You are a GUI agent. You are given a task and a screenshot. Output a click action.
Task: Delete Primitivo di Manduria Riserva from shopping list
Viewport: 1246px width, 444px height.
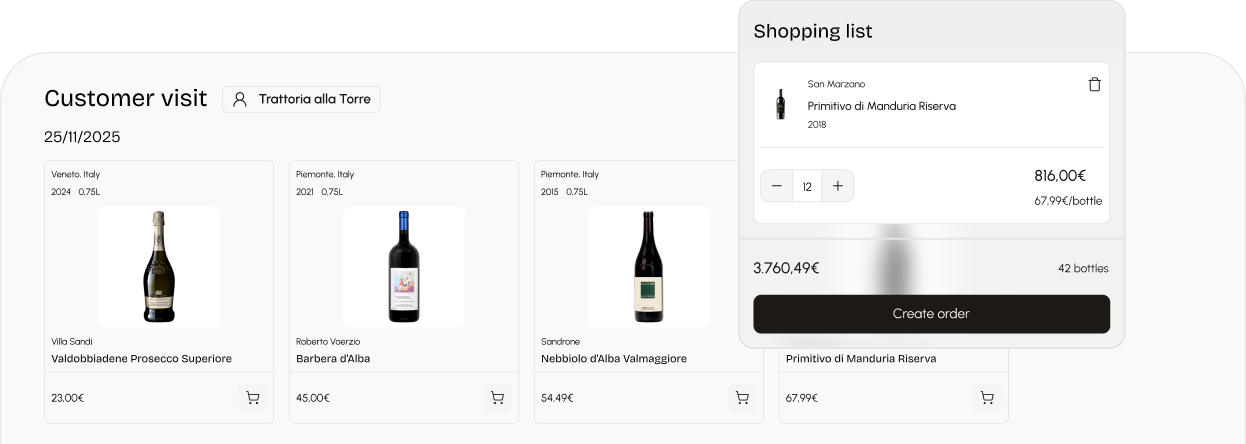click(1094, 85)
